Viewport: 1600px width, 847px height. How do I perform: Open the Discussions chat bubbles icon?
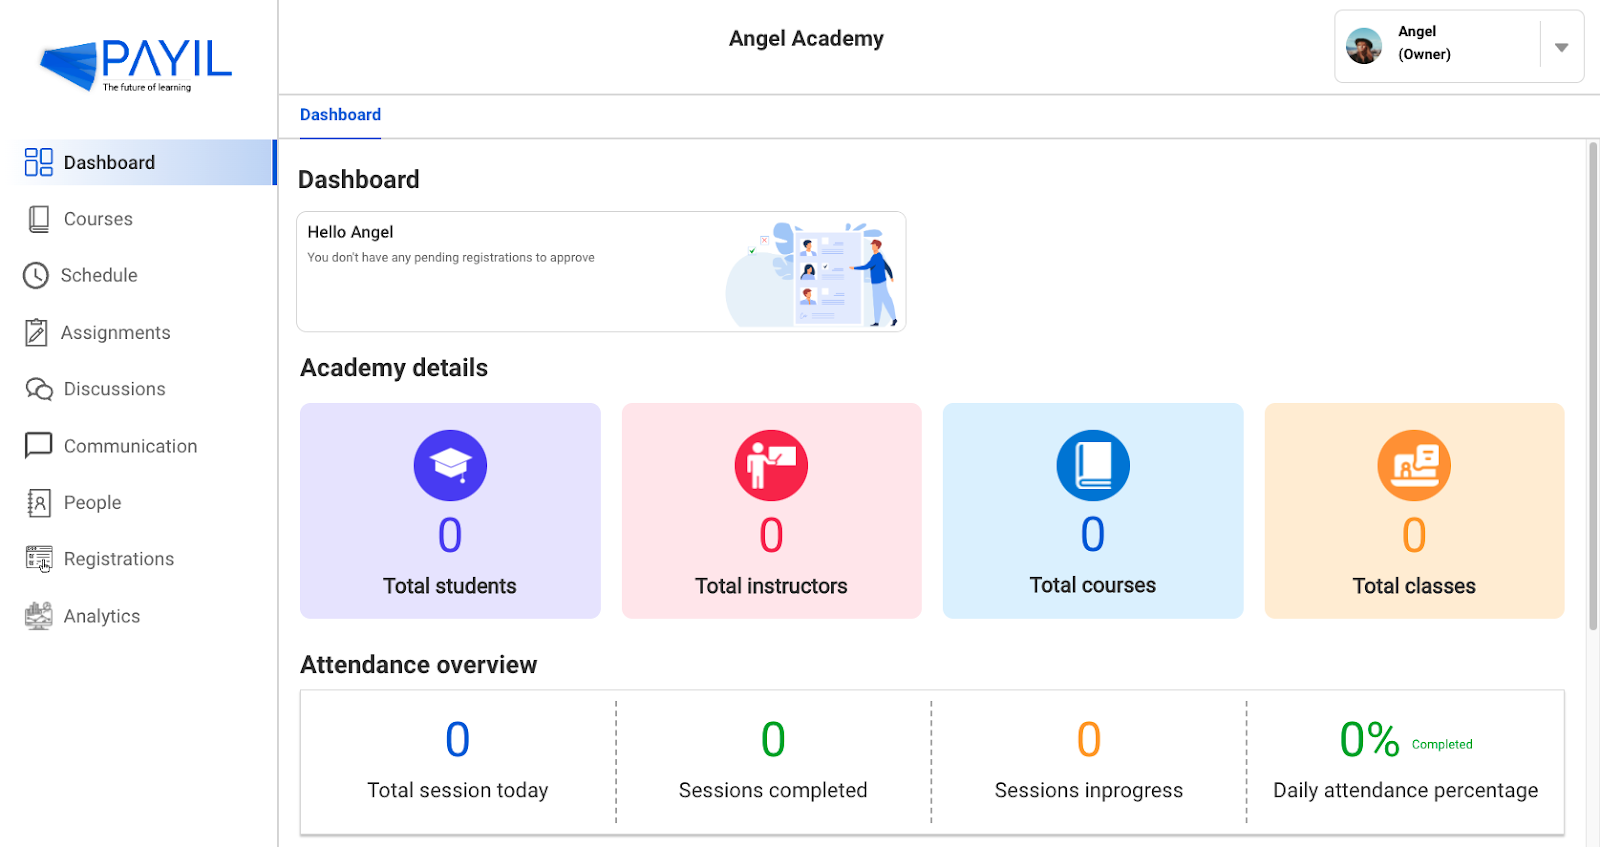[x=39, y=389]
